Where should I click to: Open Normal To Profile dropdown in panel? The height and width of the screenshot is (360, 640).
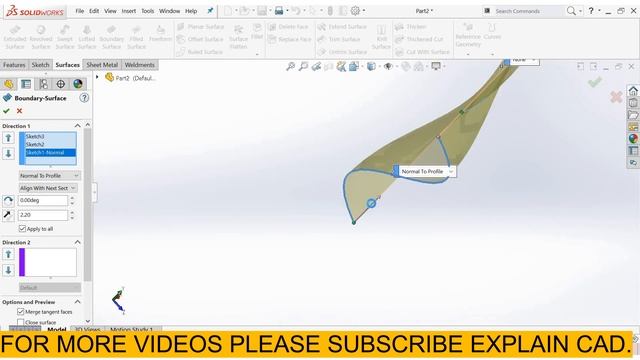point(50,176)
